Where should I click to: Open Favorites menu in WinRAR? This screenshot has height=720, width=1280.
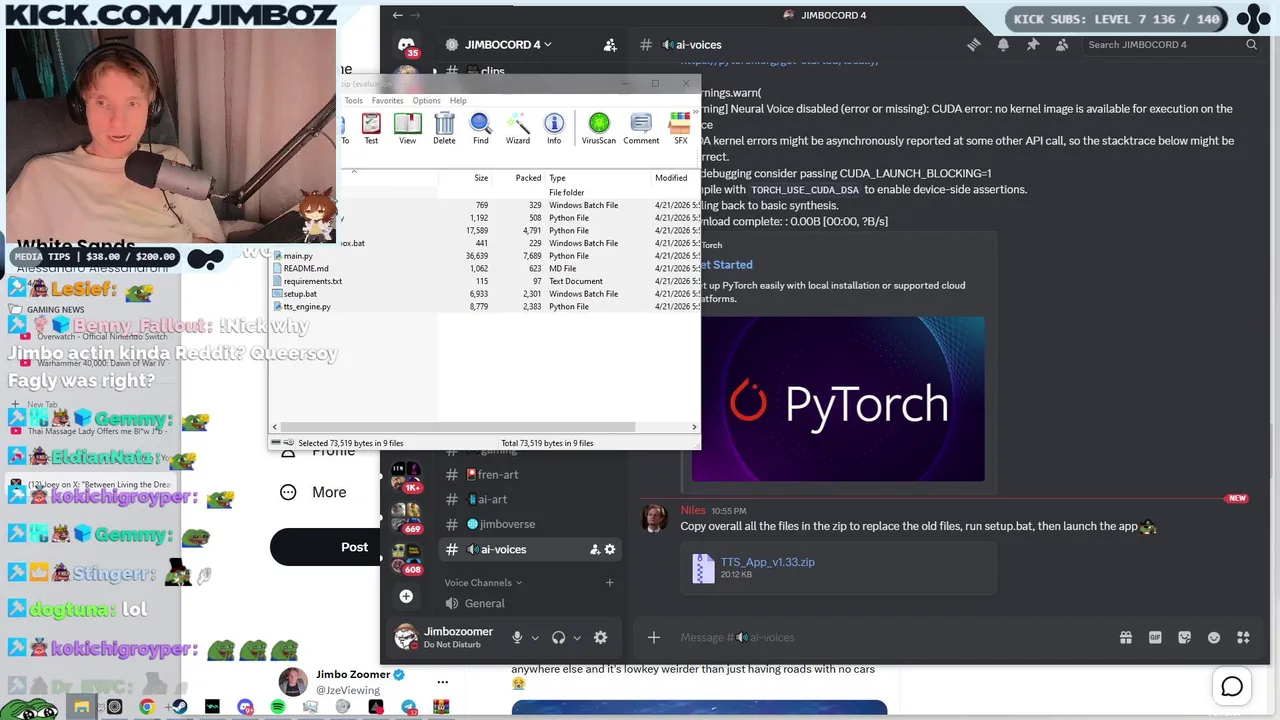[x=387, y=100]
